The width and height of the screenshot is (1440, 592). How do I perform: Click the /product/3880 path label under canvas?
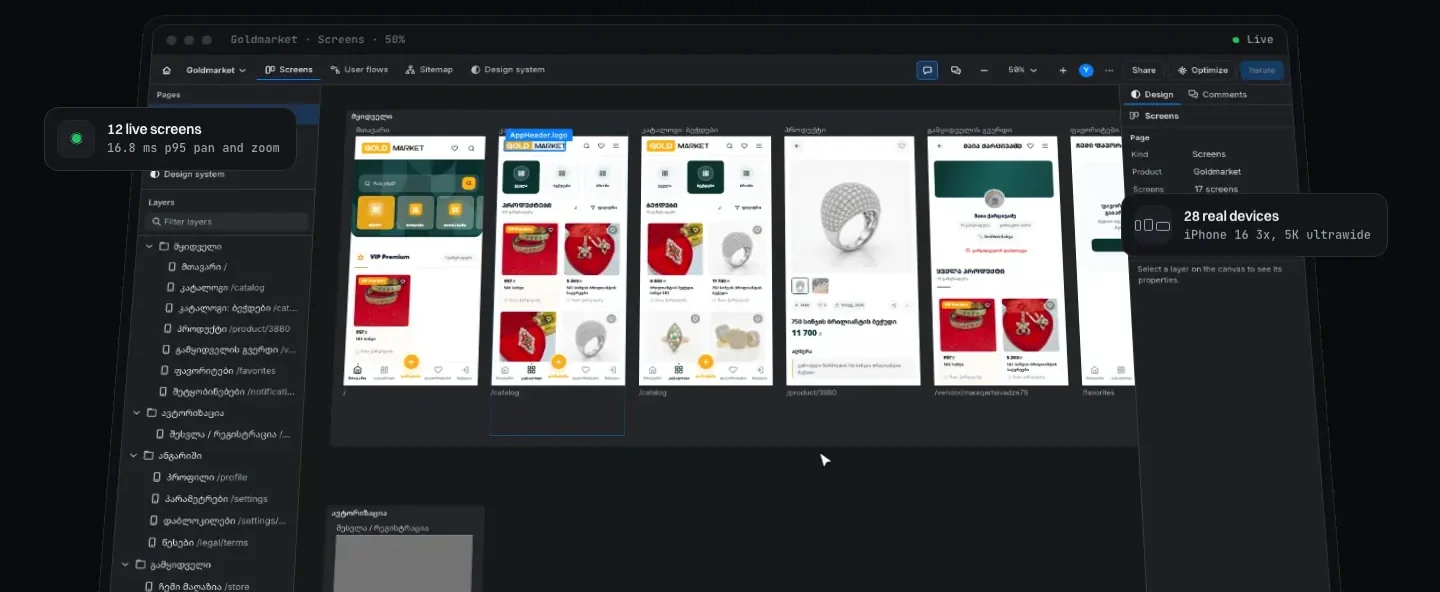tap(811, 392)
